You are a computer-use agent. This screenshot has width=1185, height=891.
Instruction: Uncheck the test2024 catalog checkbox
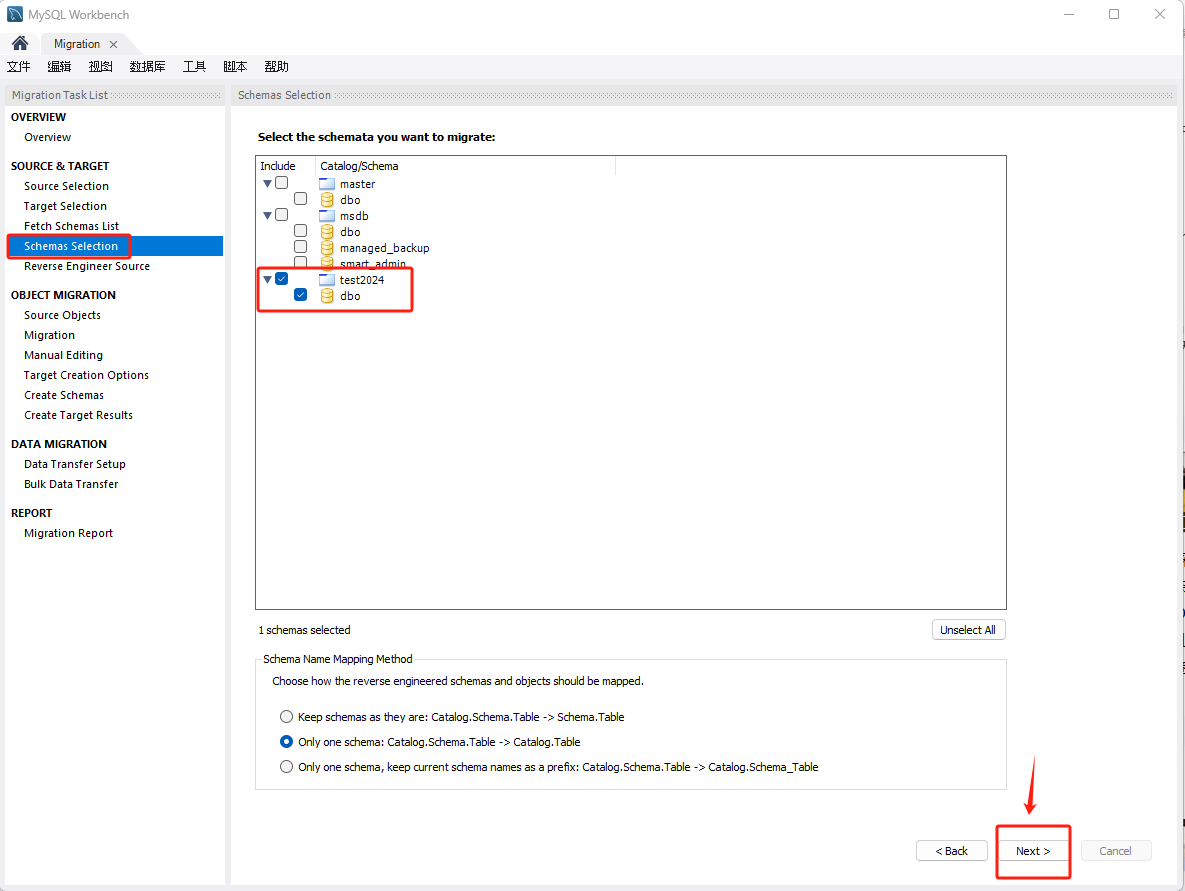point(282,279)
